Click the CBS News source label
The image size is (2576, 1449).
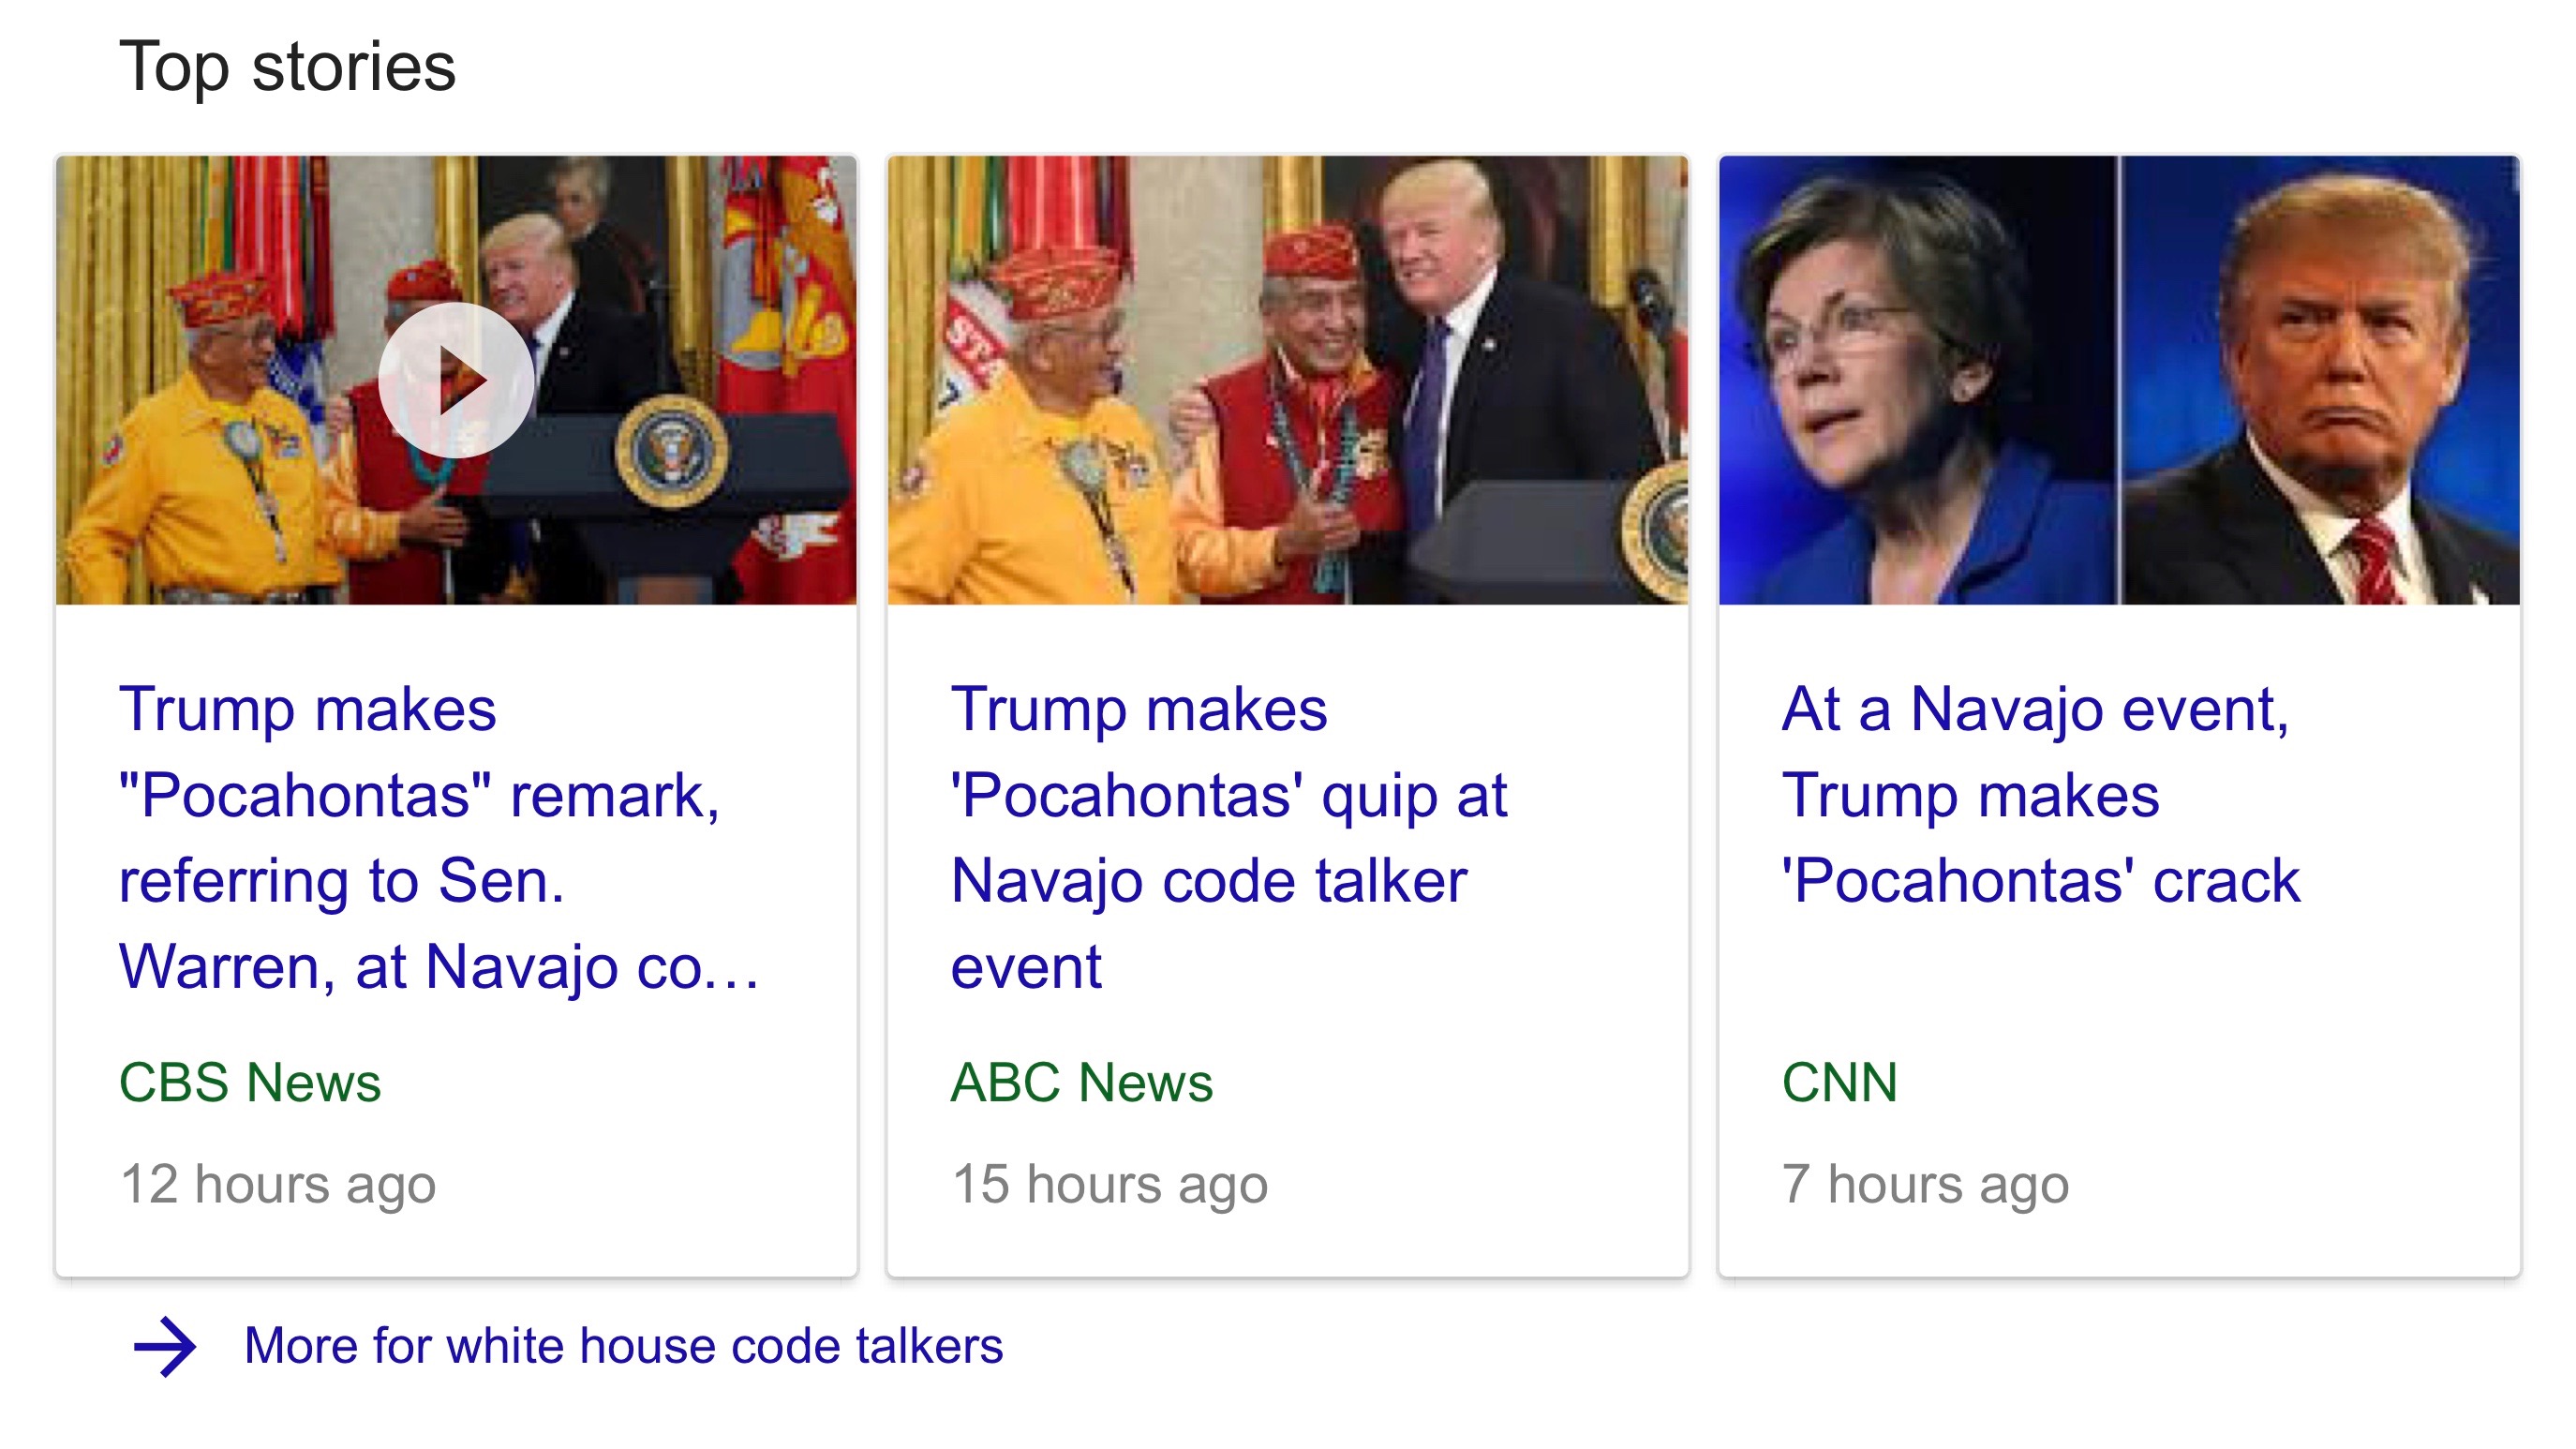point(250,1082)
